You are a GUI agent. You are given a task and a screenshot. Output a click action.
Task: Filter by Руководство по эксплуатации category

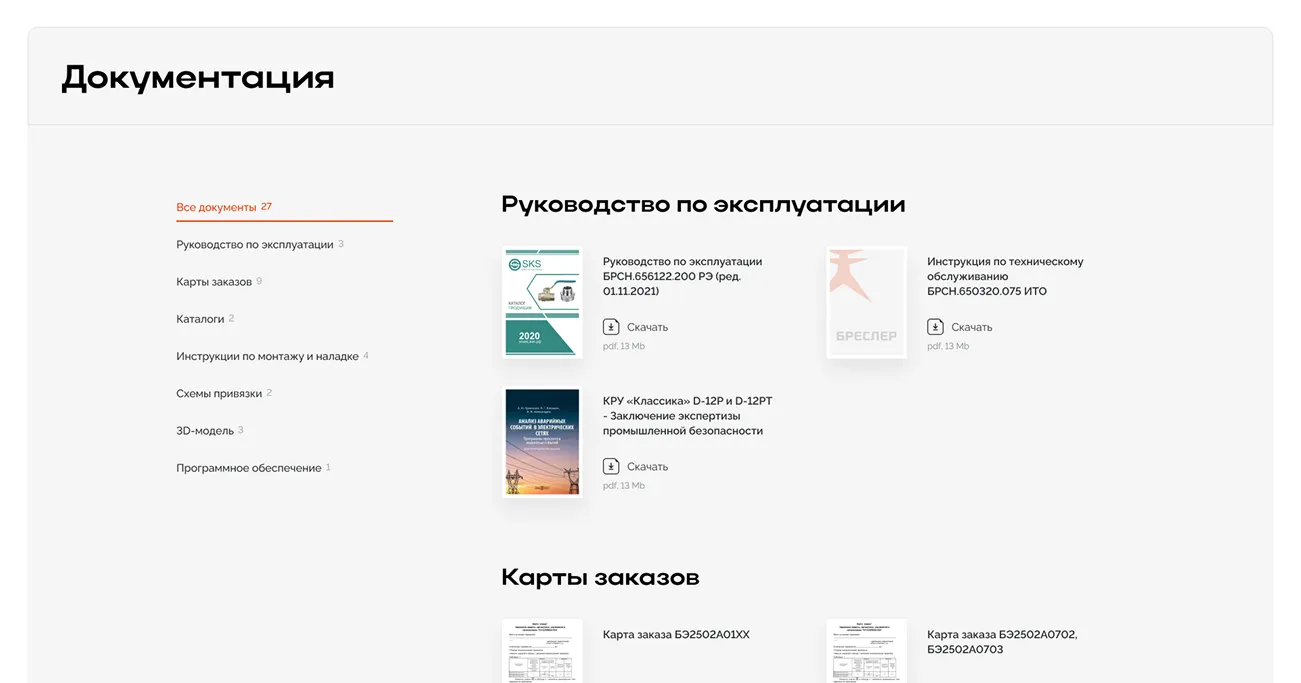pyautogui.click(x=254, y=244)
